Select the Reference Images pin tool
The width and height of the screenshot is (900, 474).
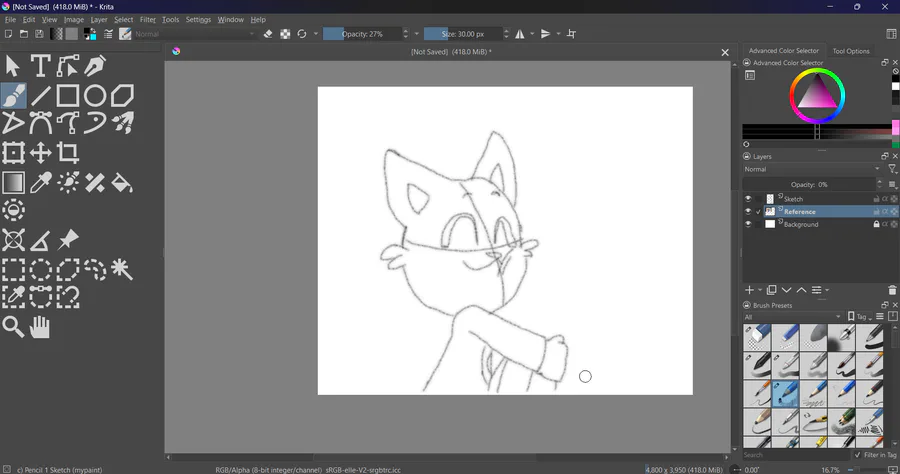68,240
